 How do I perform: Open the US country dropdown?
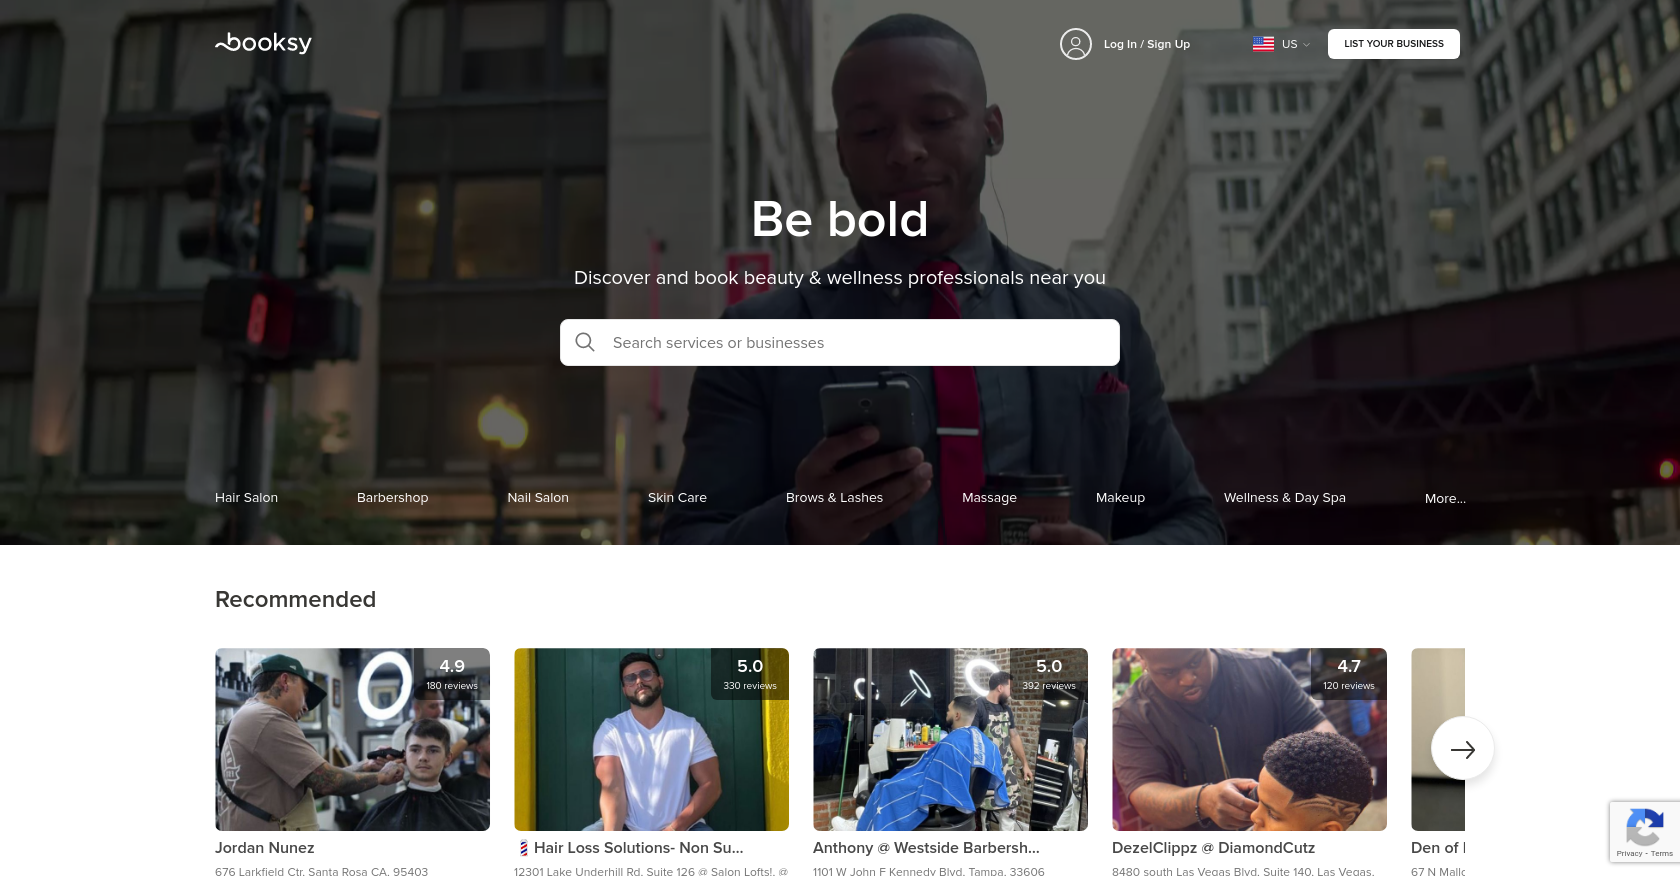1282,44
